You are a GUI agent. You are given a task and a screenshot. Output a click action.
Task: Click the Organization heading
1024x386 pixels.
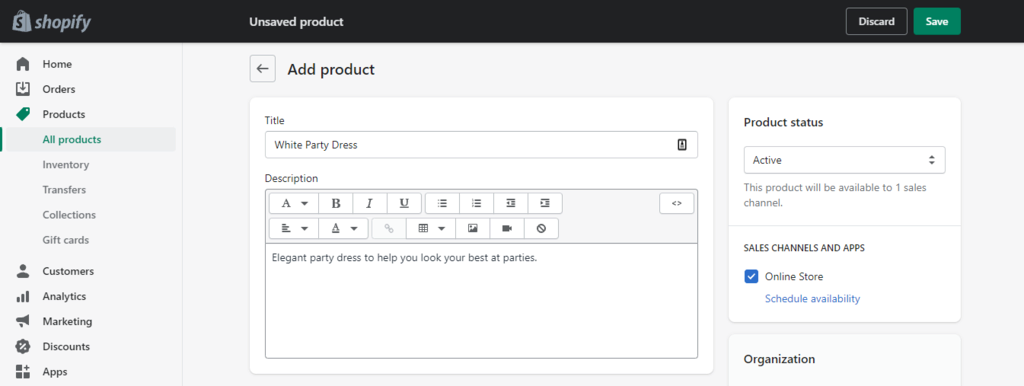779,359
